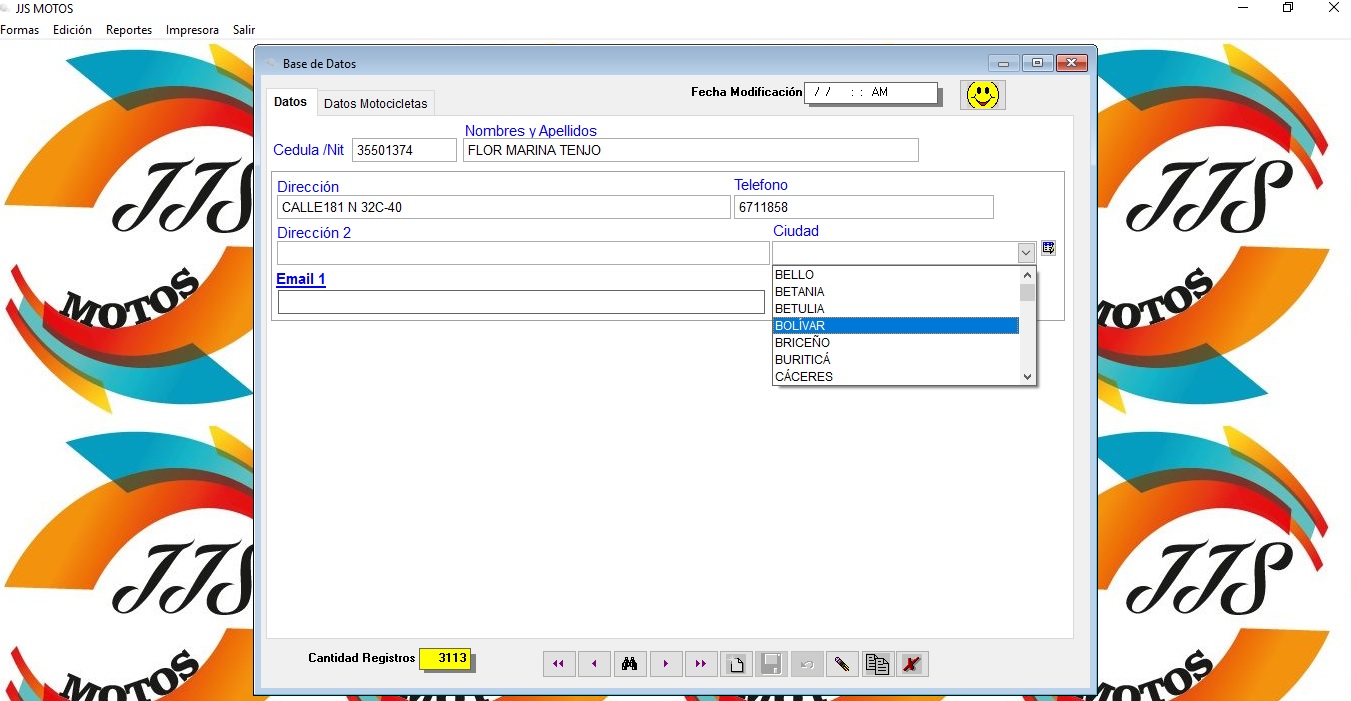Image resolution: width=1351 pixels, height=701 pixels.
Task: Select BETULIA in the city list
Action: point(896,309)
